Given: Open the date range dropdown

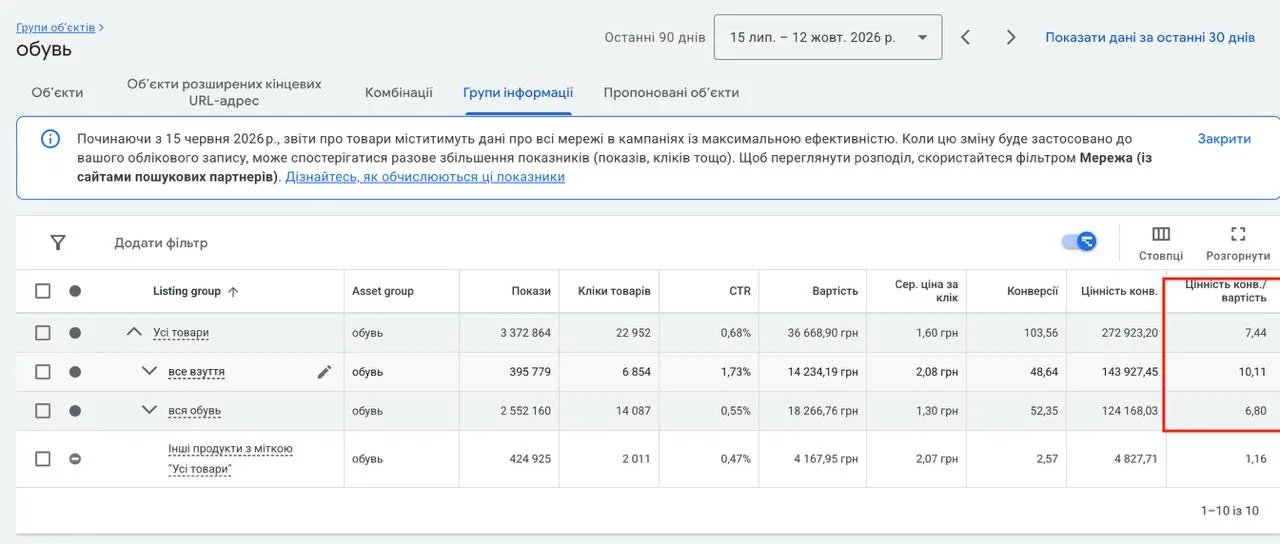Looking at the screenshot, I should [828, 37].
